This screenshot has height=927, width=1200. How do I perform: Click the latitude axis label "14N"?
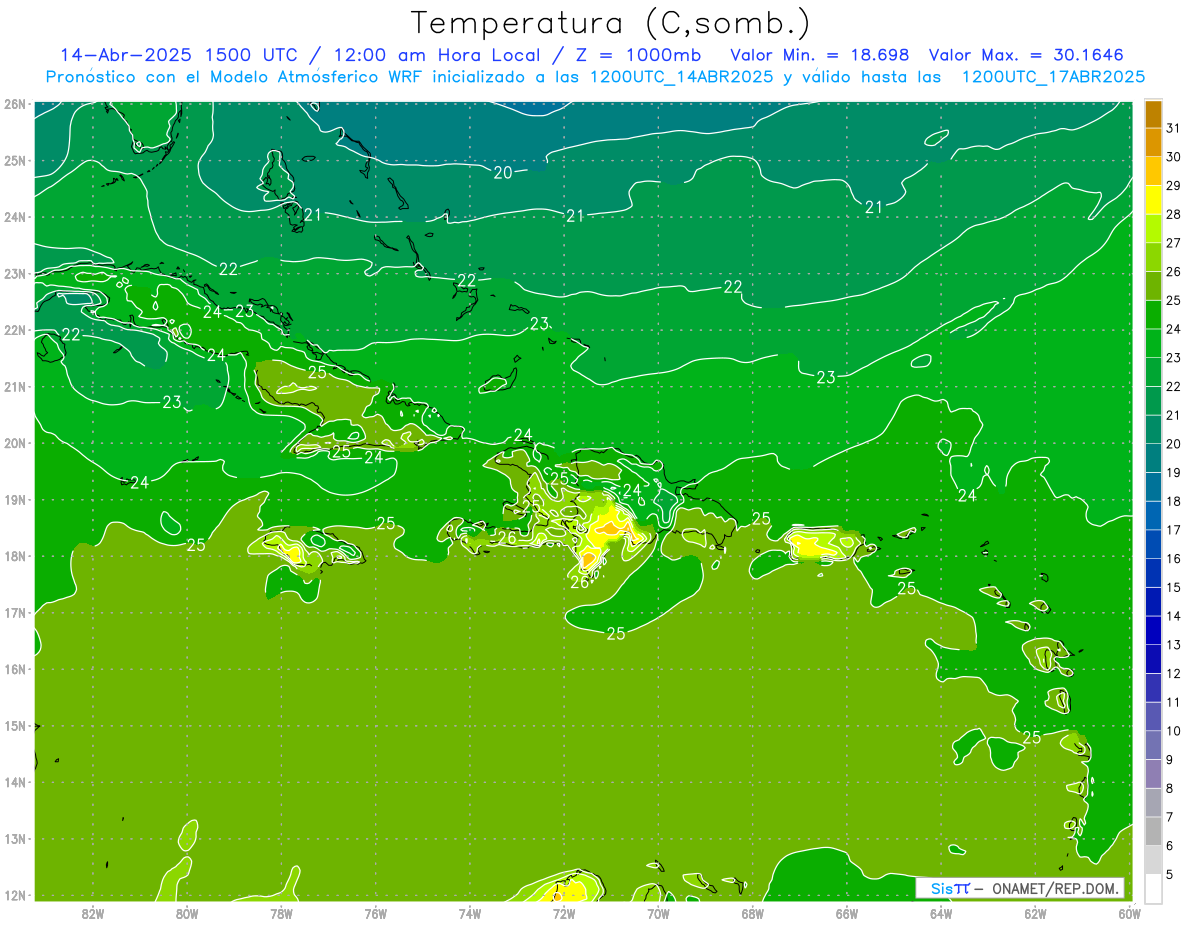[15, 782]
